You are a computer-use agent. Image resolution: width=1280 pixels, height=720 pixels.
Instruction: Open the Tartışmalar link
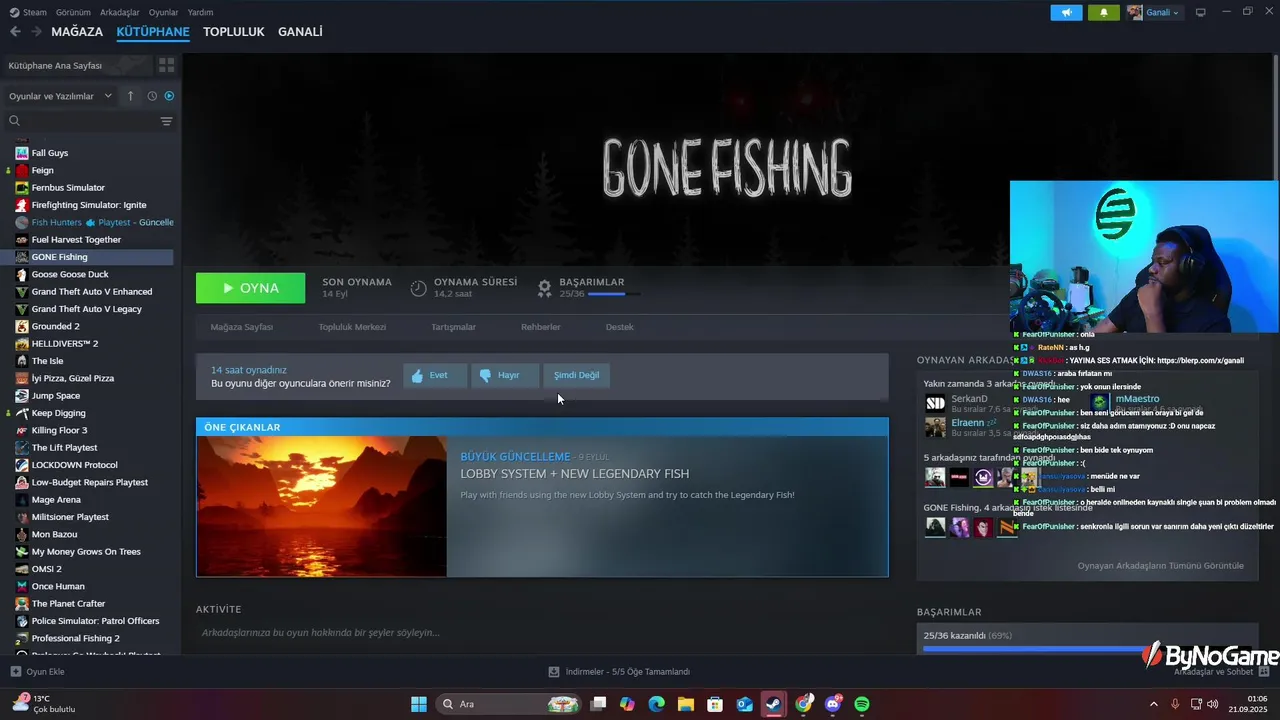(453, 327)
